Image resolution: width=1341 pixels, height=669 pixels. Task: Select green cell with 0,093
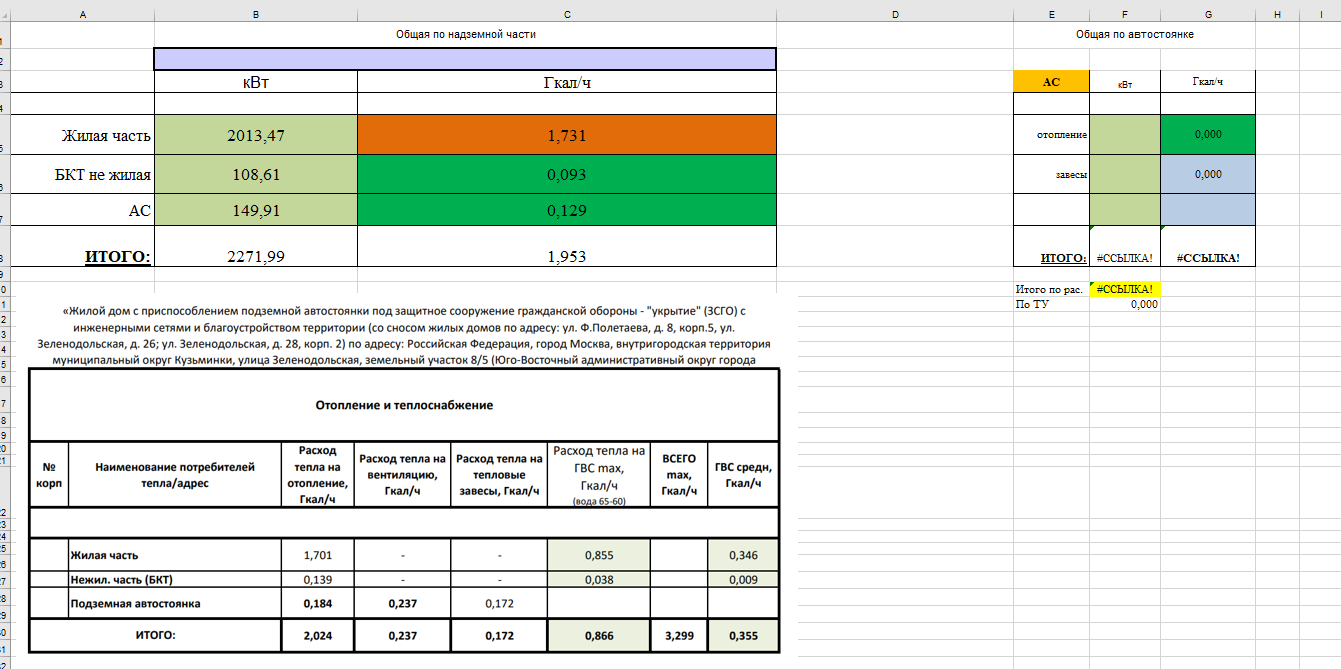[x=567, y=175]
